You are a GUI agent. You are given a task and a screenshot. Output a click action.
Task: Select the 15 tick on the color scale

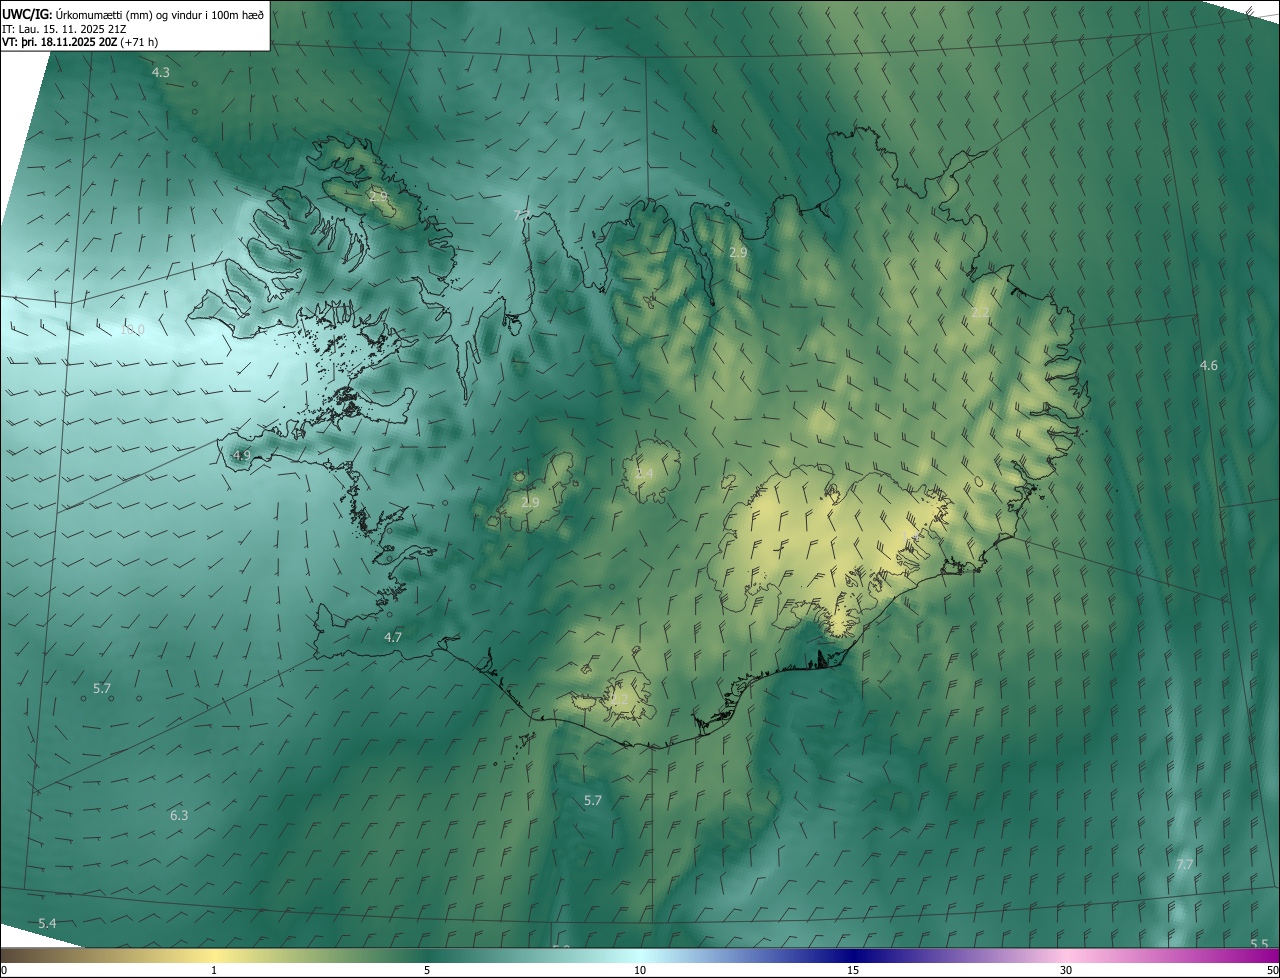click(x=853, y=970)
